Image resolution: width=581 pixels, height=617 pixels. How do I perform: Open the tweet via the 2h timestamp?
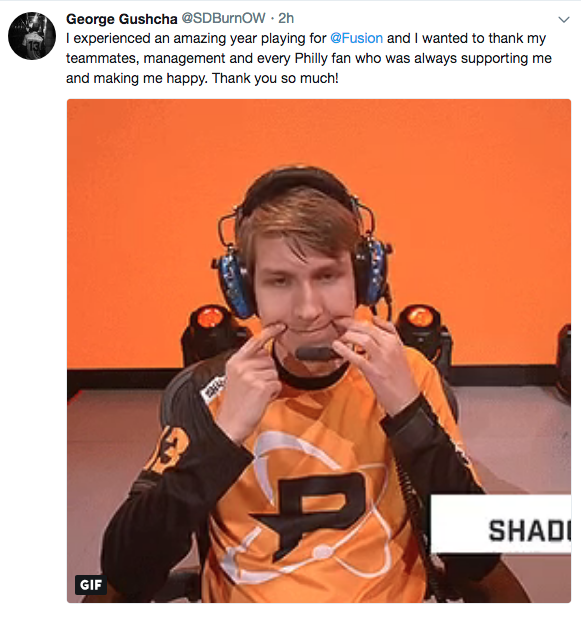coord(286,18)
